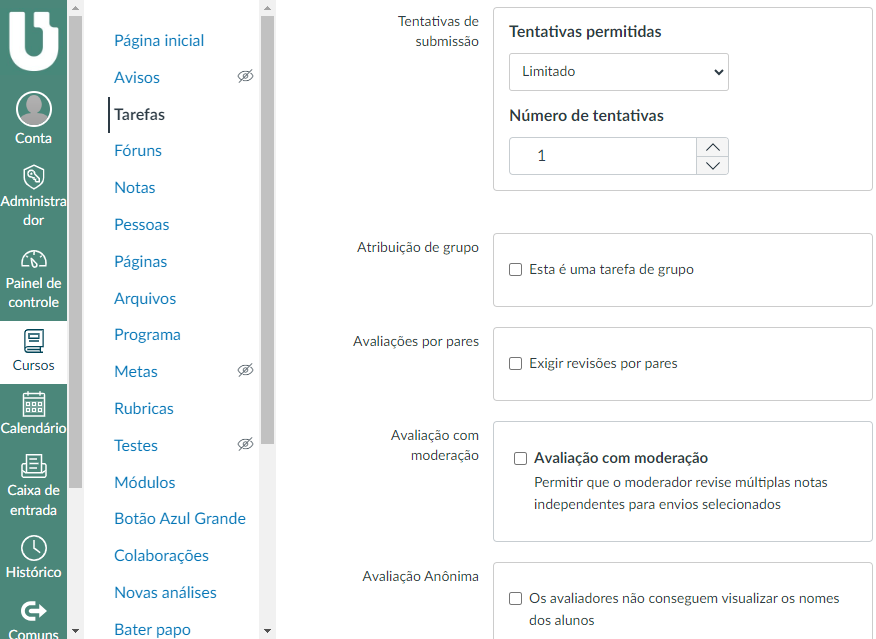Select Módulos from course navigation

coord(145,482)
